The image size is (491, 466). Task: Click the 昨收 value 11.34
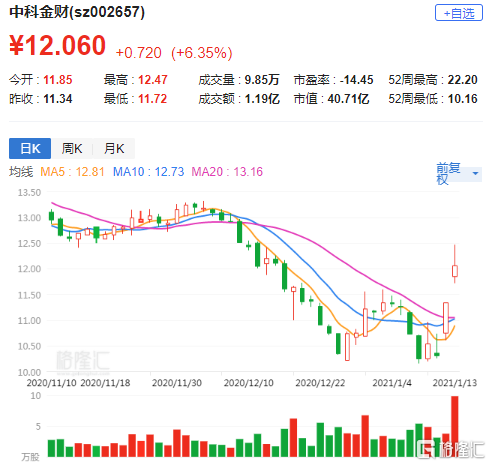58,99
